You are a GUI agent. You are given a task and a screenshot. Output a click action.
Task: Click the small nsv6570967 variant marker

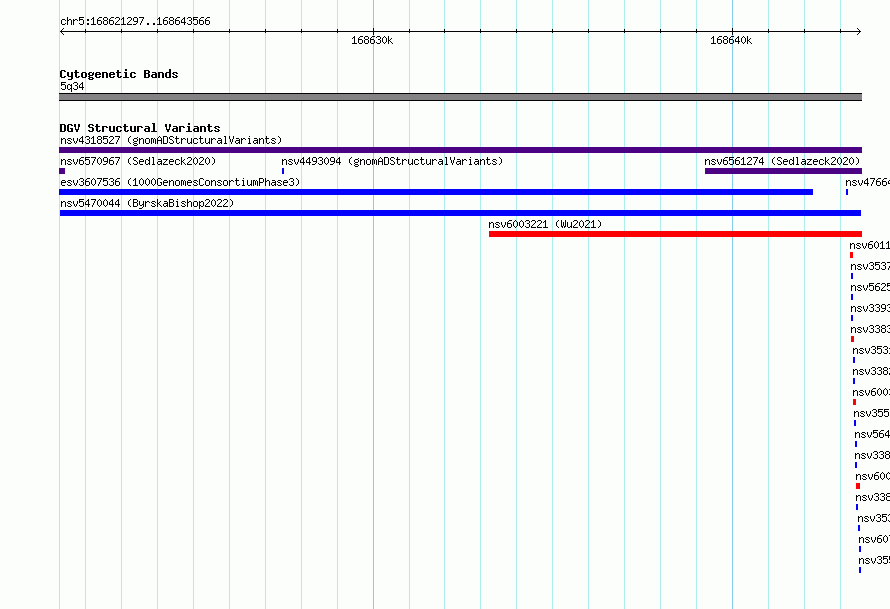[x=62, y=171]
